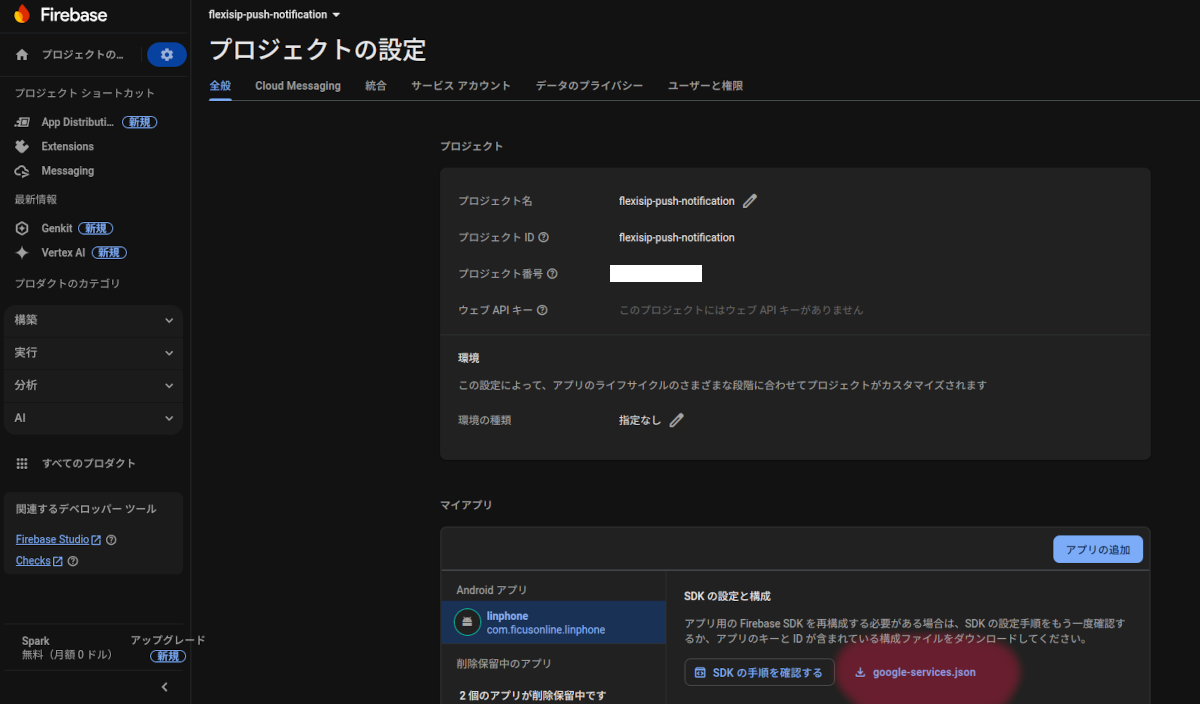Open Extensions in sidebar
The image size is (1200, 704).
67,146
